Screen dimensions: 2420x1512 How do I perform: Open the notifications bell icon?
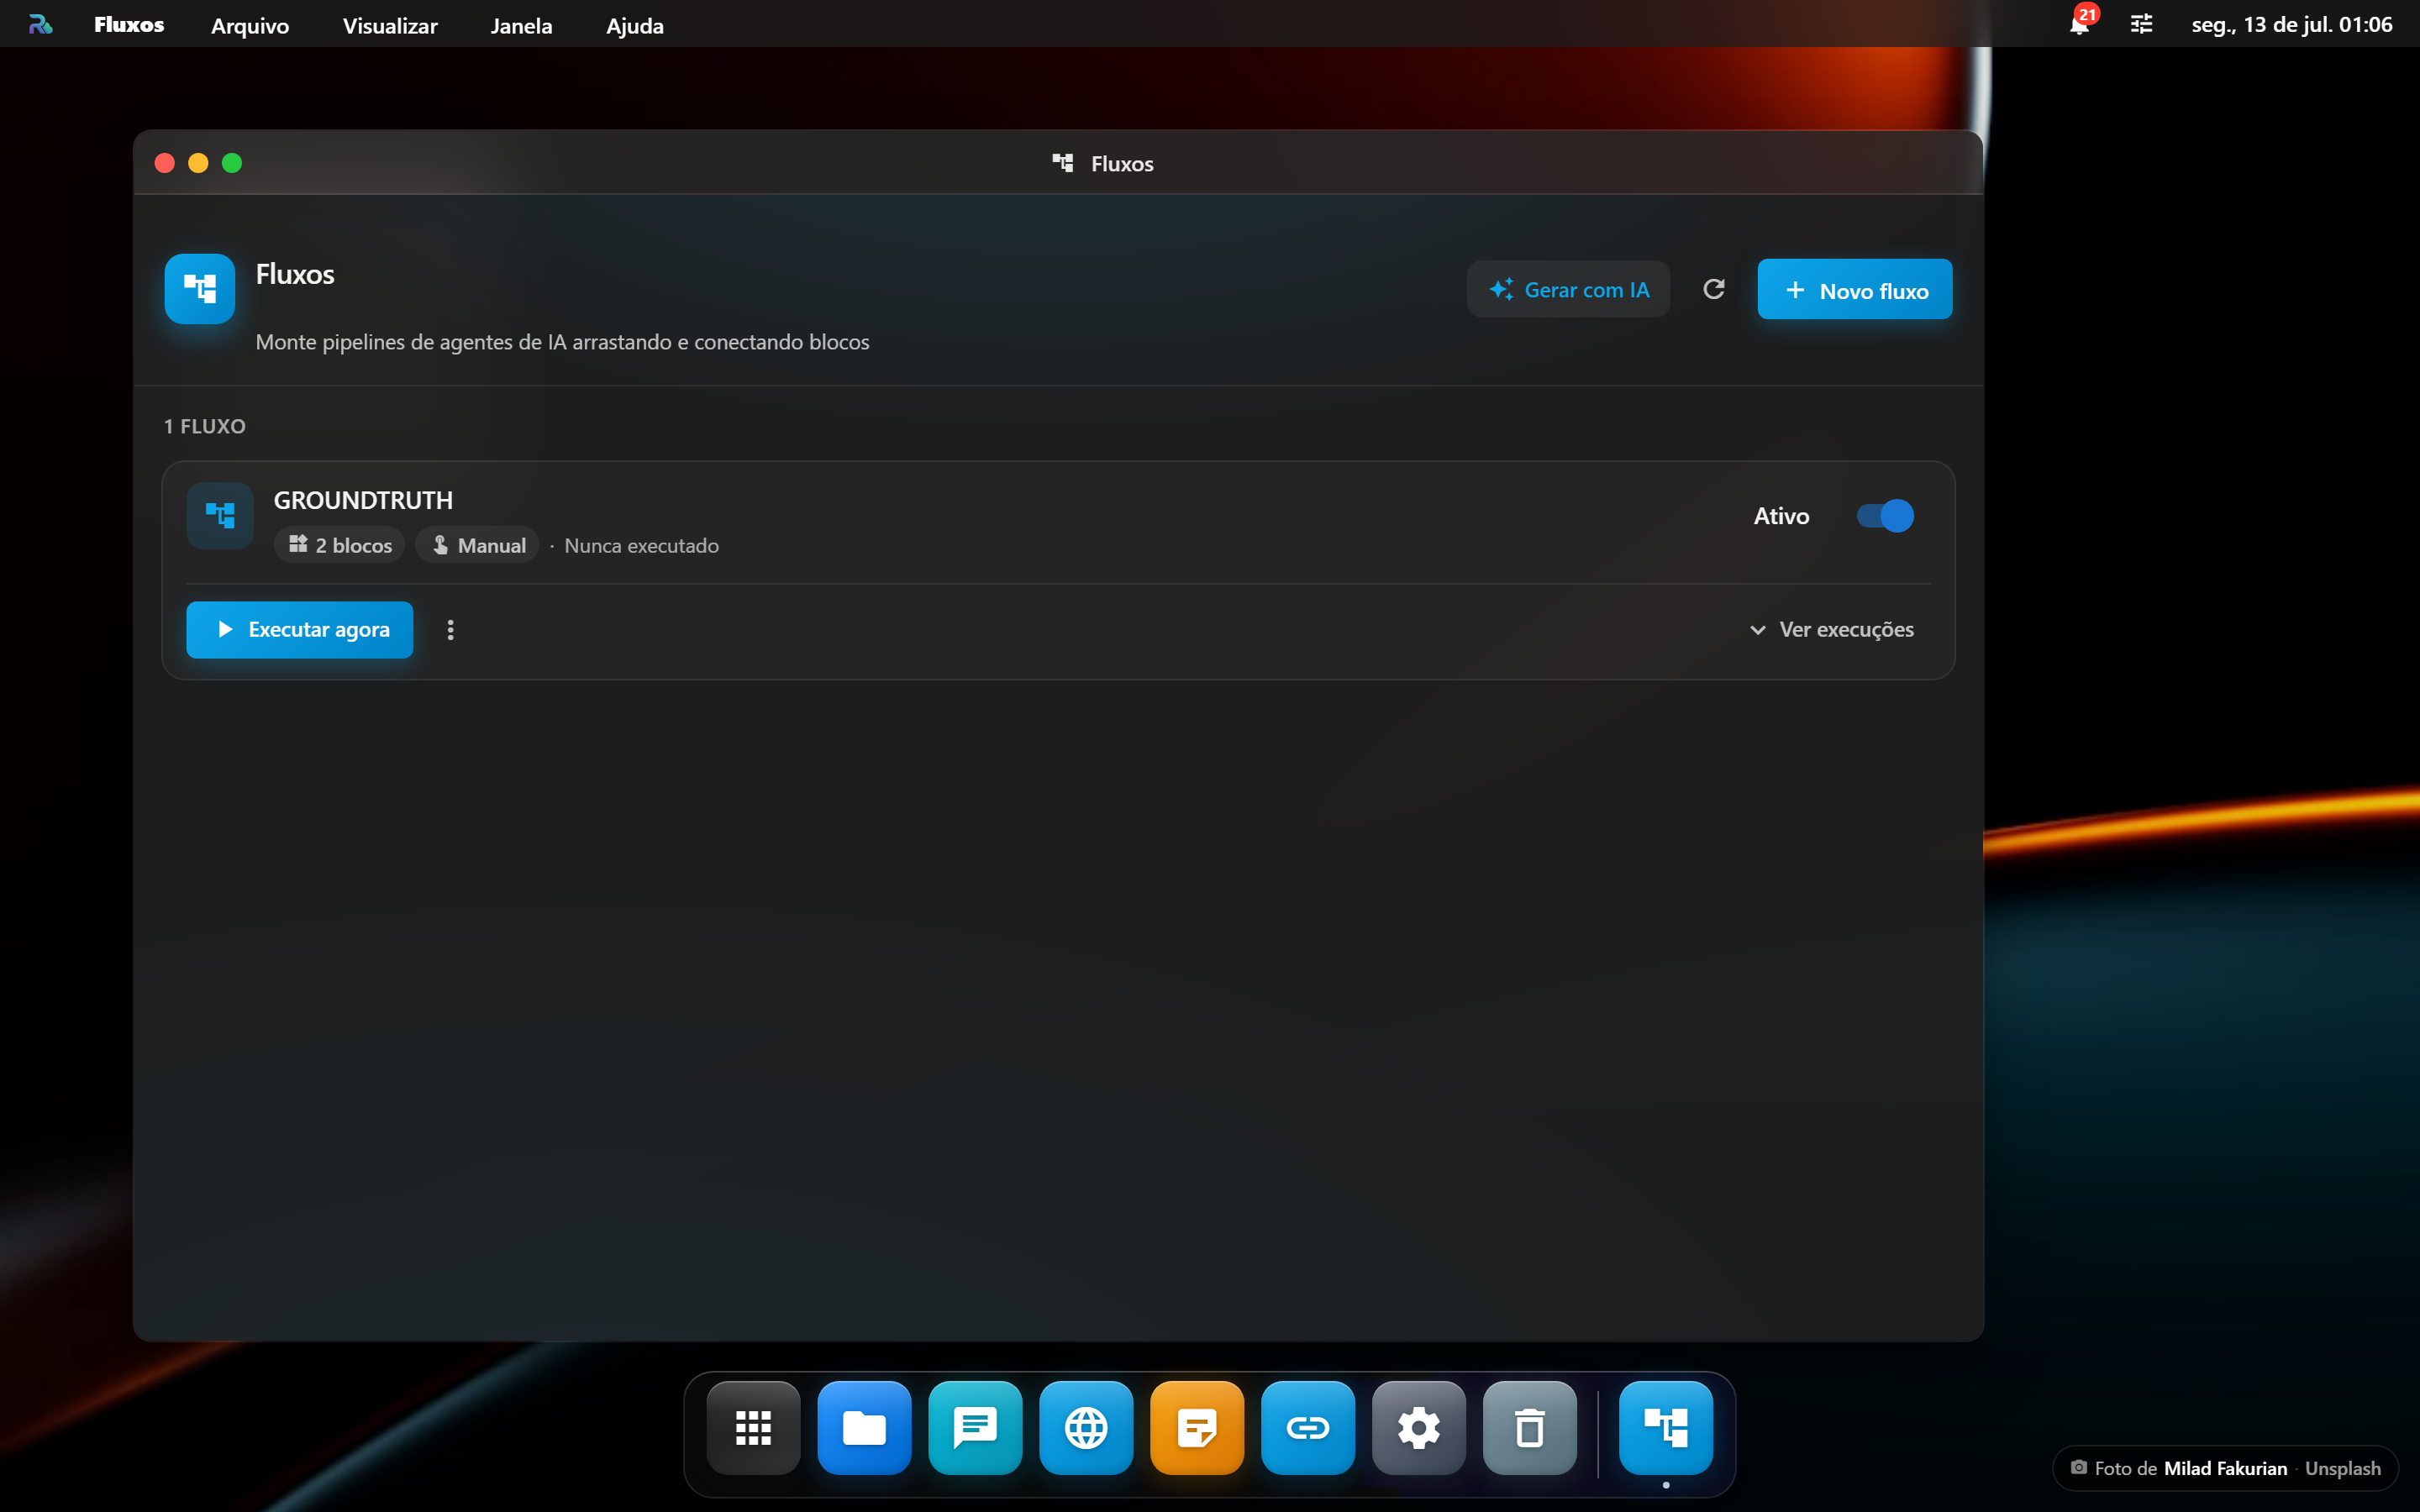pos(2079,24)
